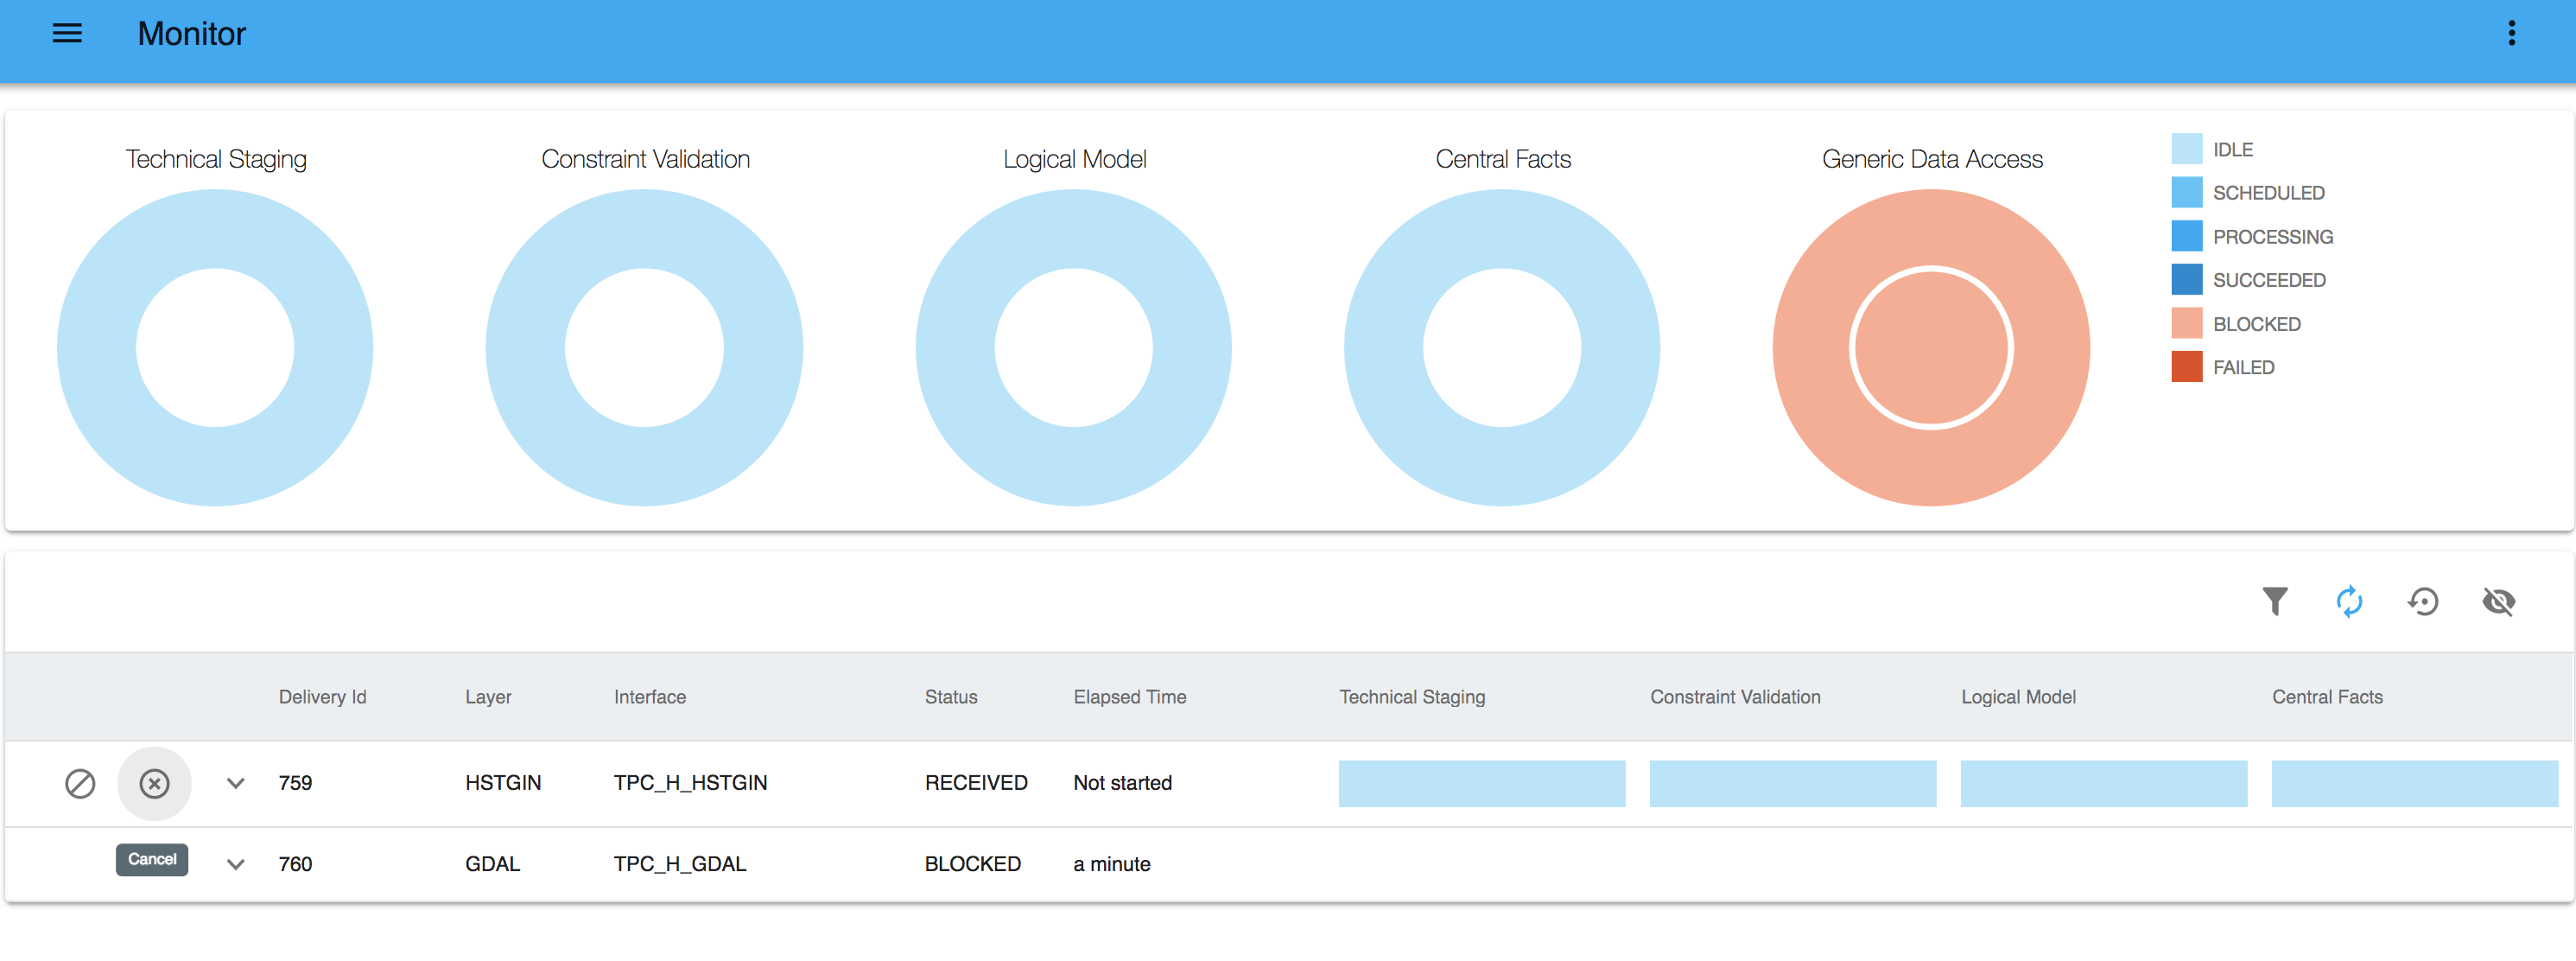Click the HSTGIN layer cell
2576x961 pixels.
[x=503, y=783]
